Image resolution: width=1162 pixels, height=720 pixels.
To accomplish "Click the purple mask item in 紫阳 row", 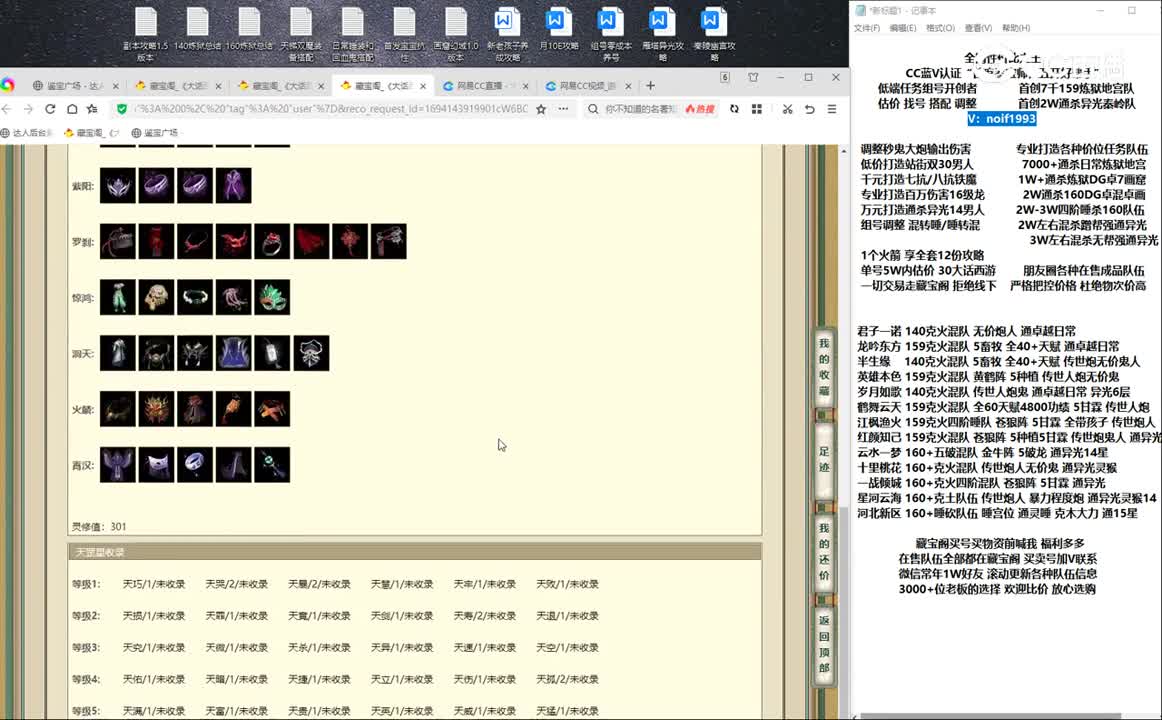I will (x=118, y=185).
